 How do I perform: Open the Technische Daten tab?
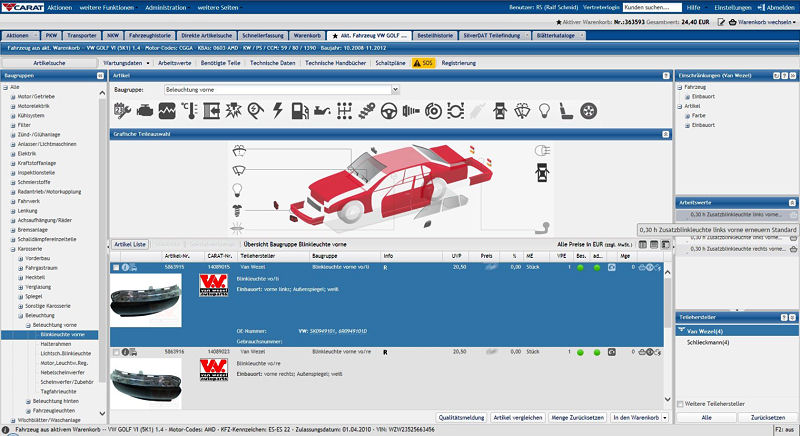coord(272,63)
